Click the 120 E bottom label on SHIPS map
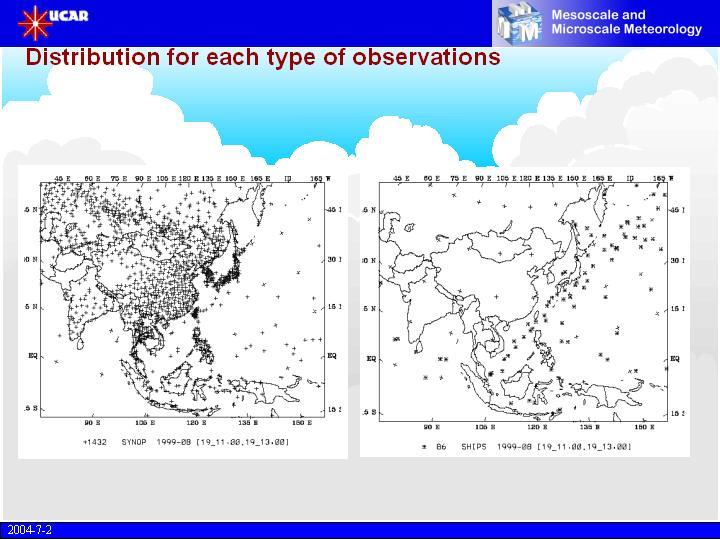This screenshot has width=720, height=540. tap(537, 427)
